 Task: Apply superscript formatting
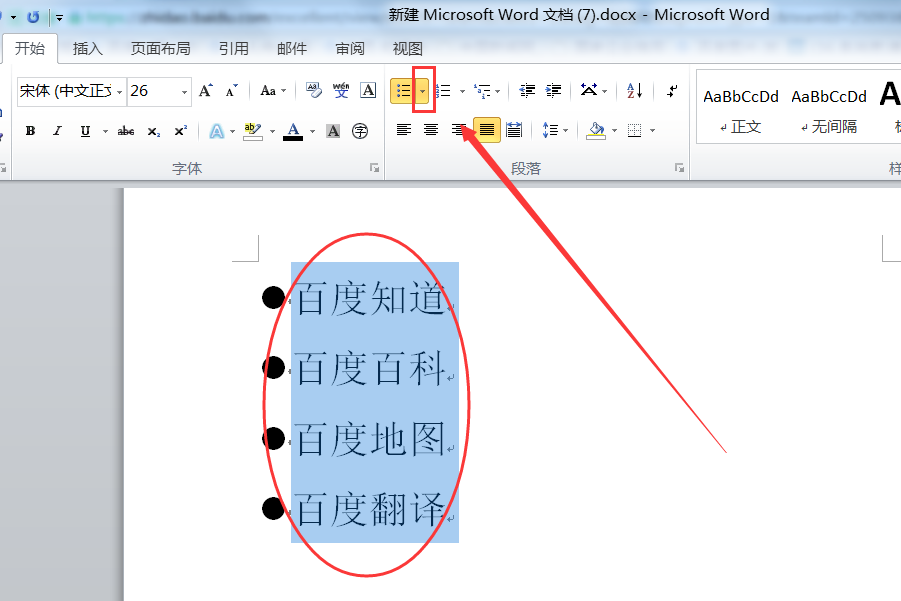click(x=180, y=131)
